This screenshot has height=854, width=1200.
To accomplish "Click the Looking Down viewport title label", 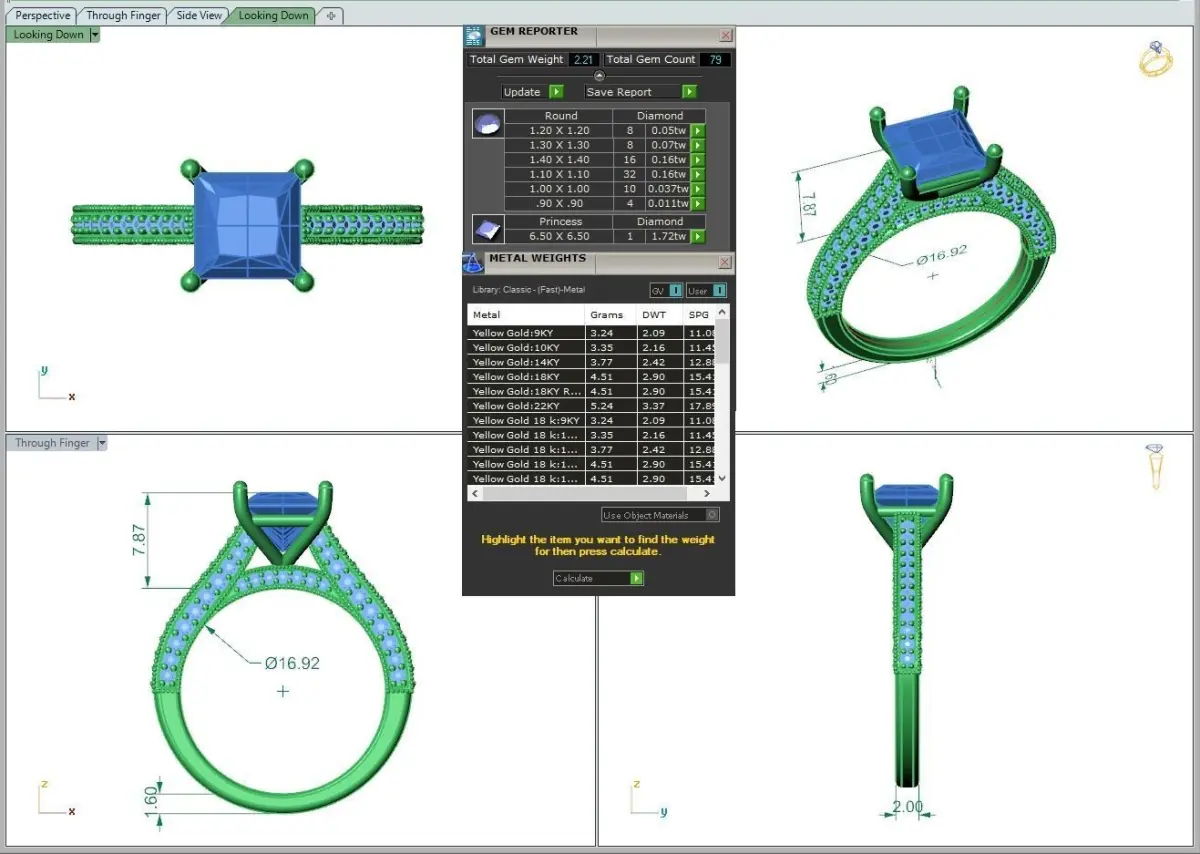I will point(48,35).
